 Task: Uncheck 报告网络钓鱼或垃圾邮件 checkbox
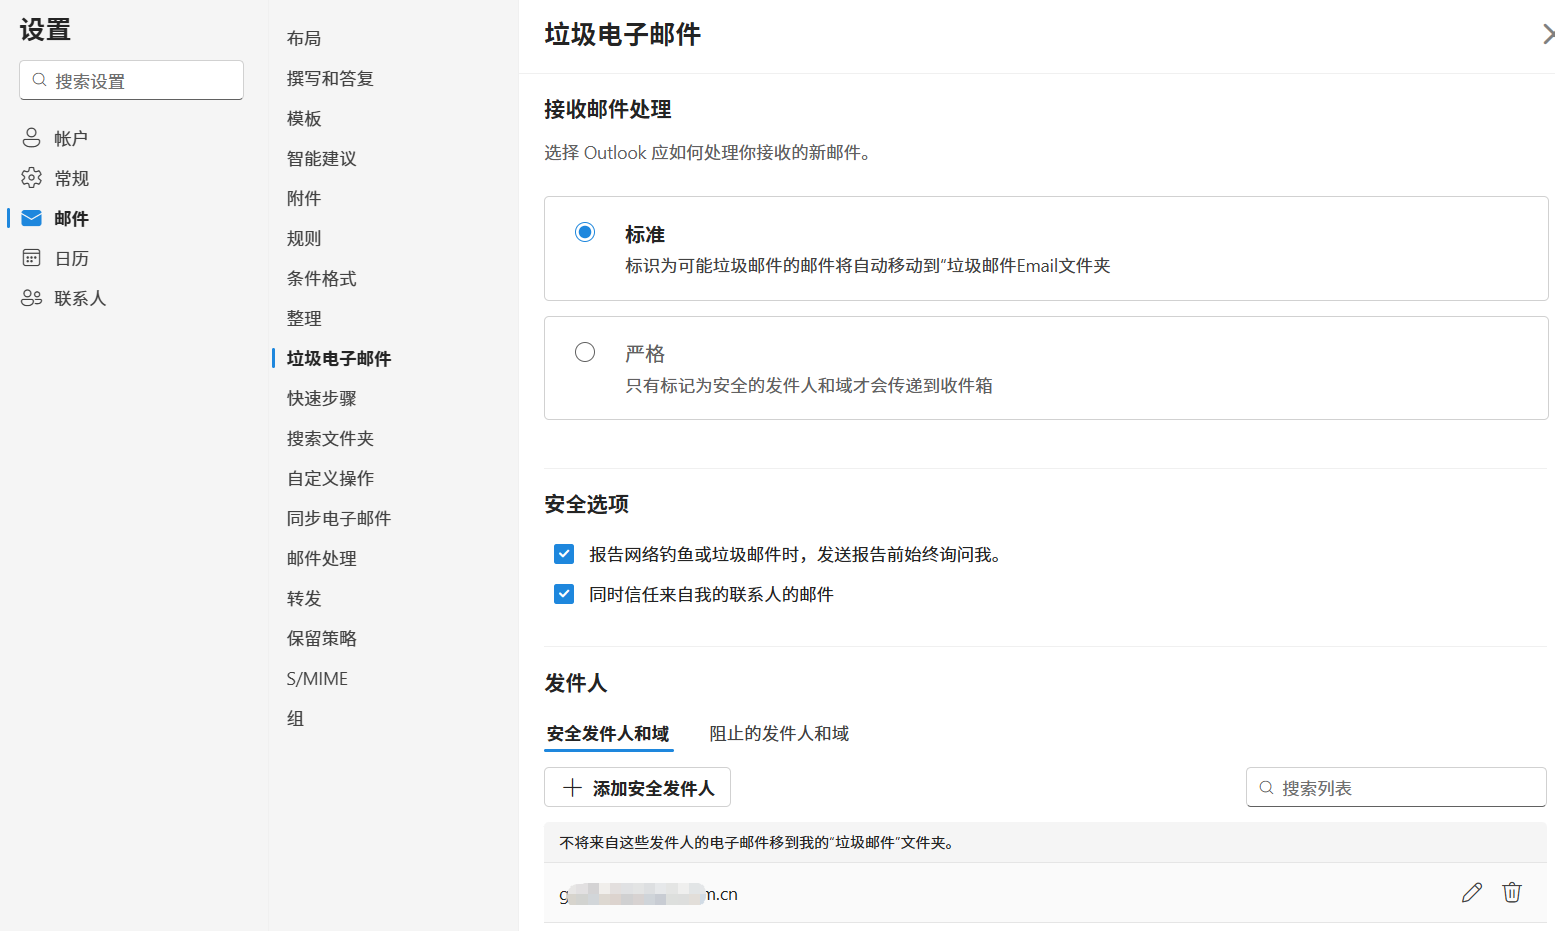click(564, 554)
